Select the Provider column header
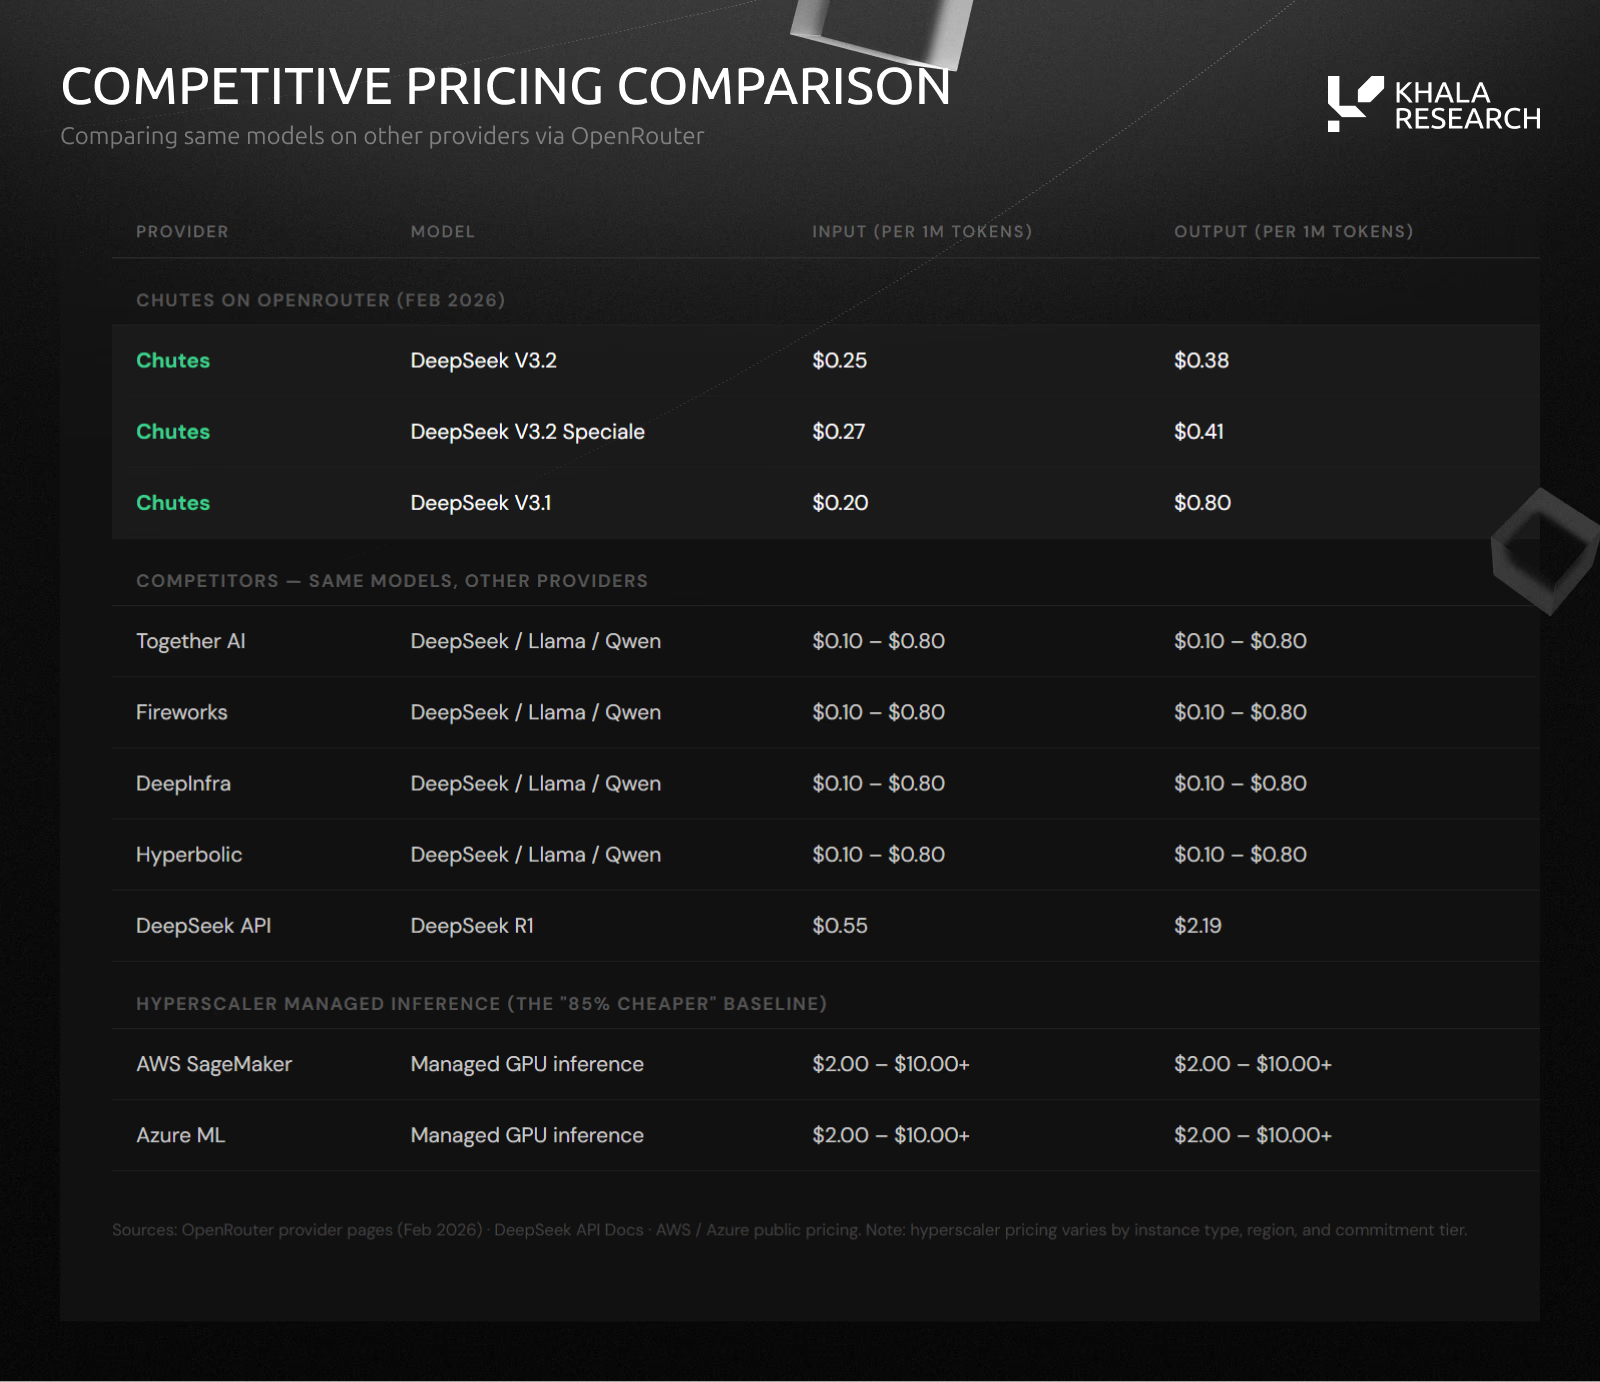This screenshot has width=1600, height=1382. click(182, 232)
